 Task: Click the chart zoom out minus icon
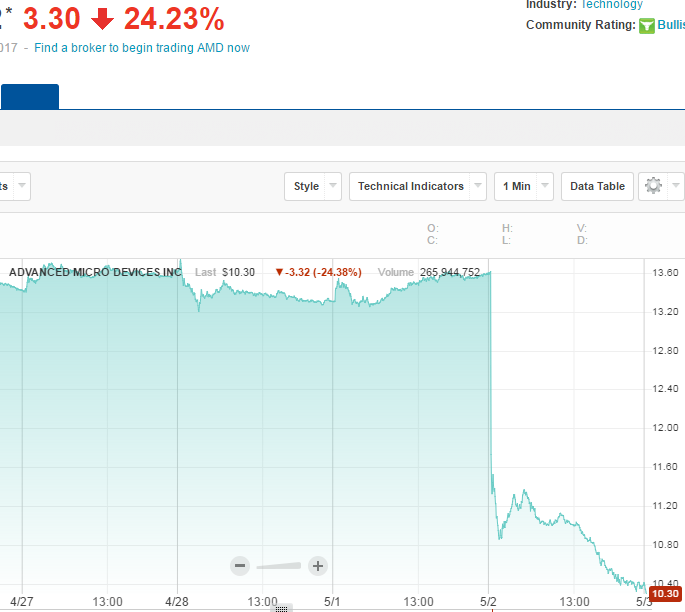(x=240, y=566)
